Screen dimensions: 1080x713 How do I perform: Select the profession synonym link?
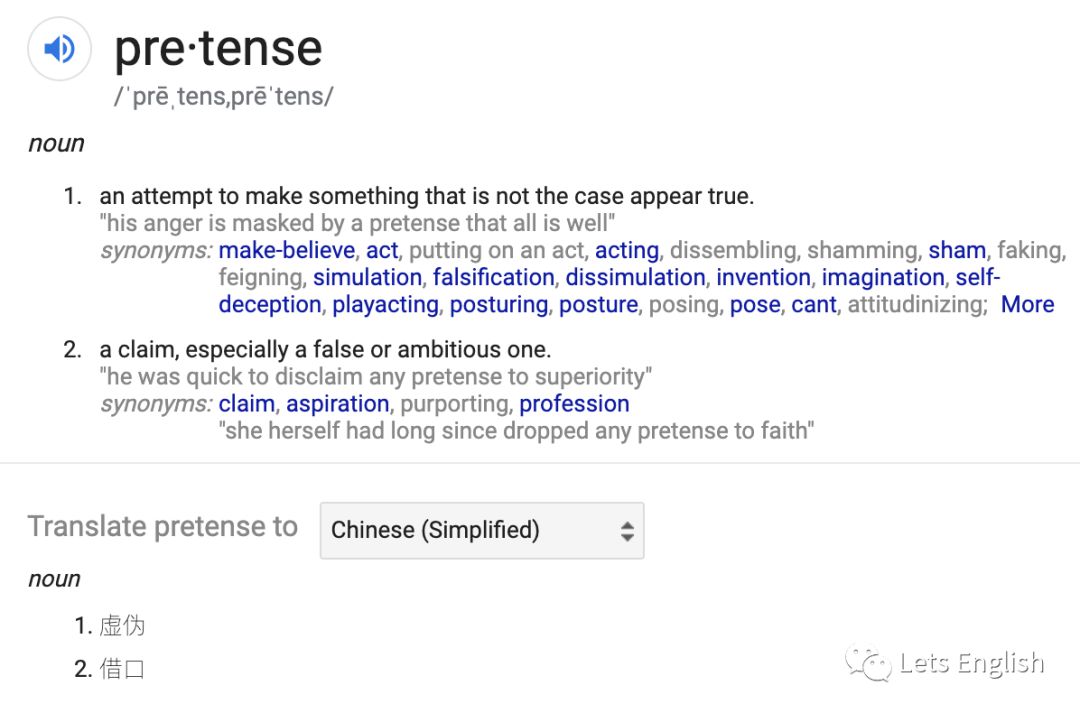574,404
